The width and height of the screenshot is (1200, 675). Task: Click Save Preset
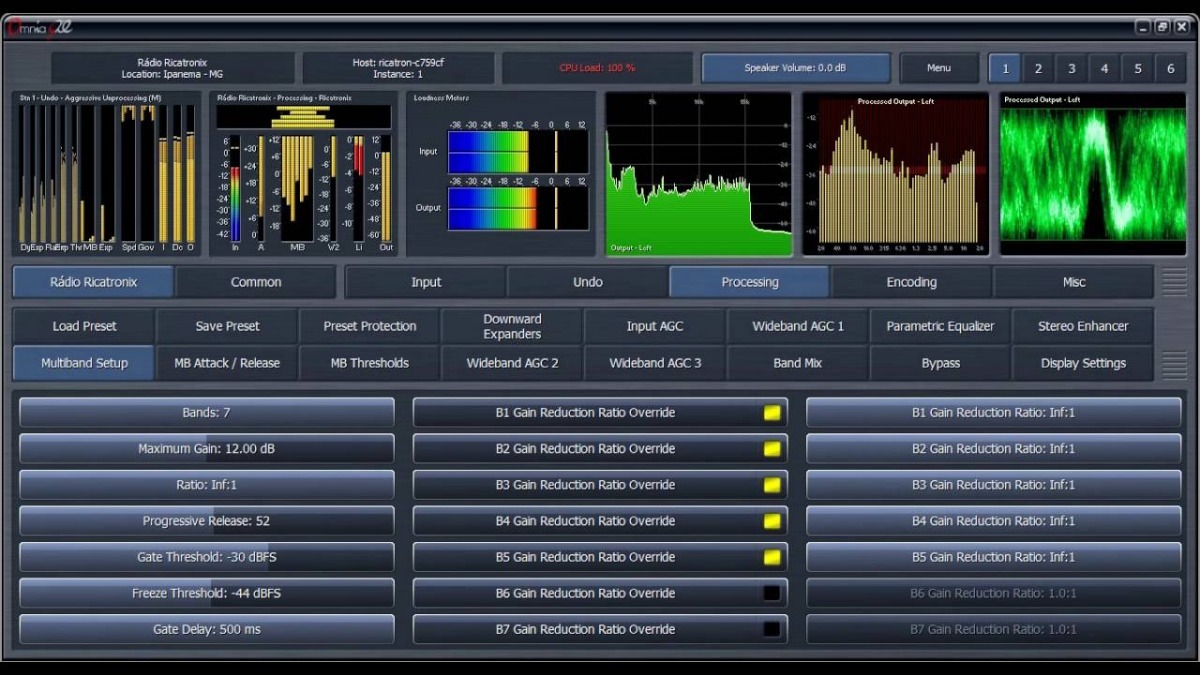(x=228, y=326)
